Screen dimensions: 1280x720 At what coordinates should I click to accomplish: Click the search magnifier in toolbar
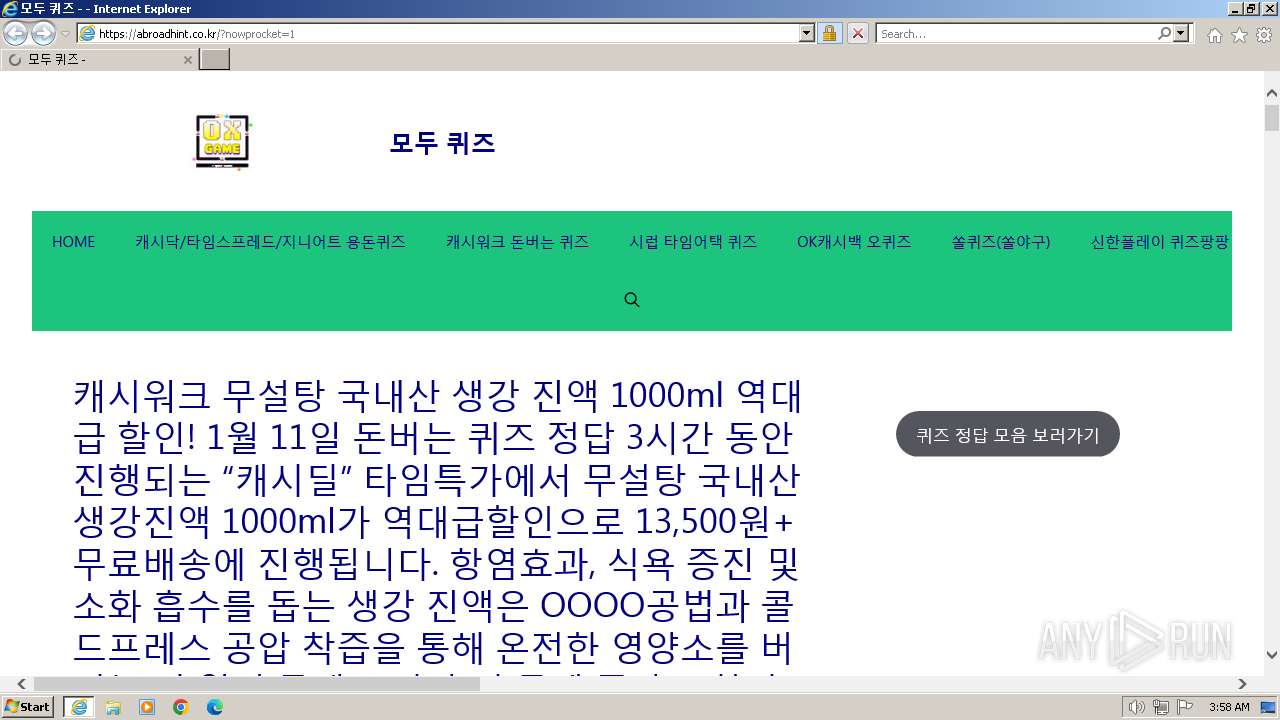tap(1164, 33)
